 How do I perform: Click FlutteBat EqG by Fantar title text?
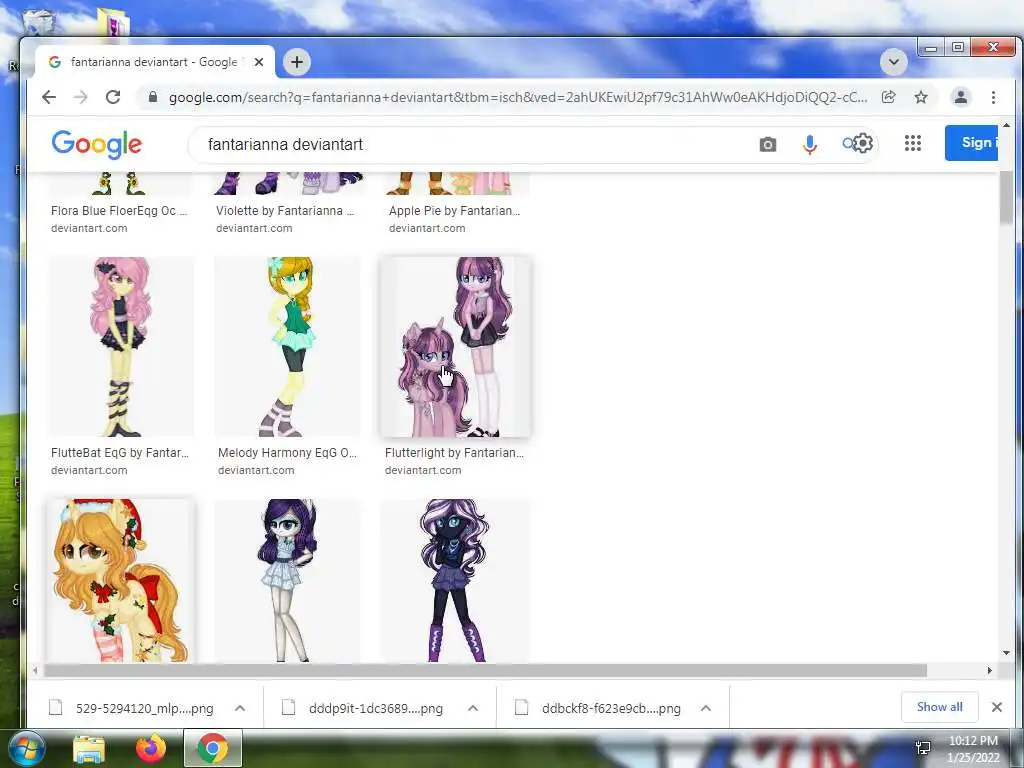pos(120,453)
